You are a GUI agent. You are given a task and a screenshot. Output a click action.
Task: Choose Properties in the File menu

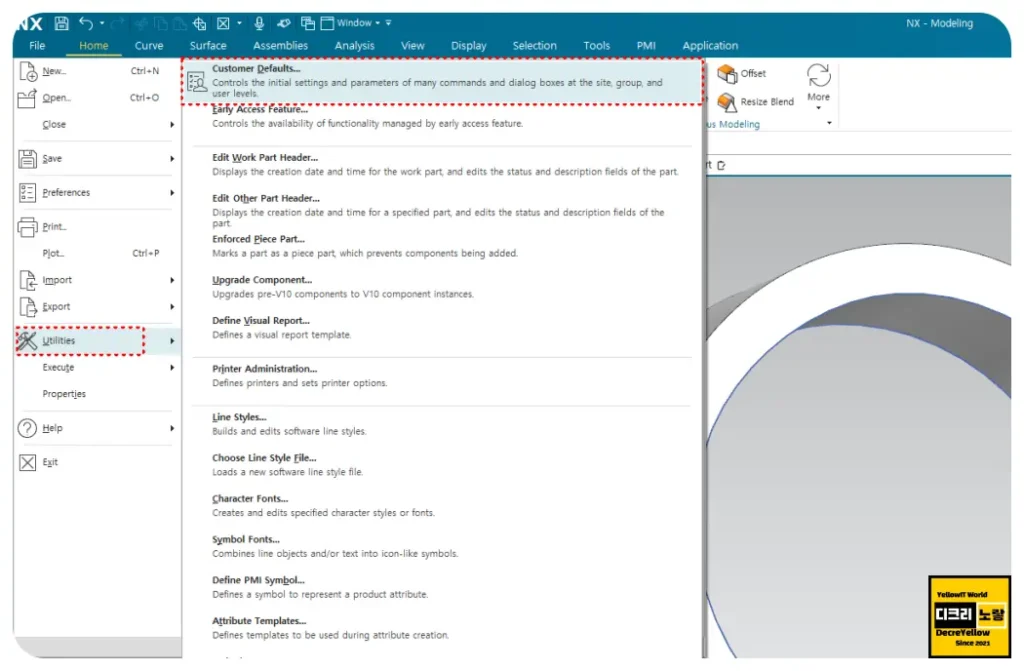pos(64,394)
